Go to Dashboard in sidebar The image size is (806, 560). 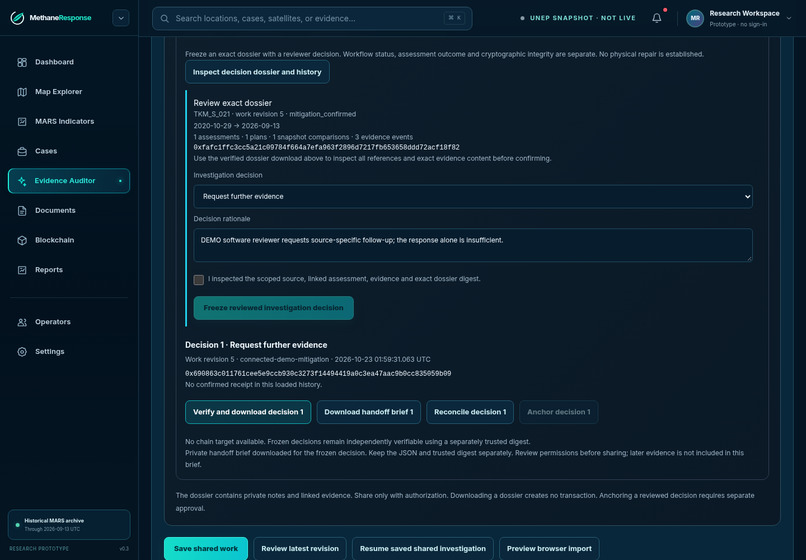pos(54,62)
